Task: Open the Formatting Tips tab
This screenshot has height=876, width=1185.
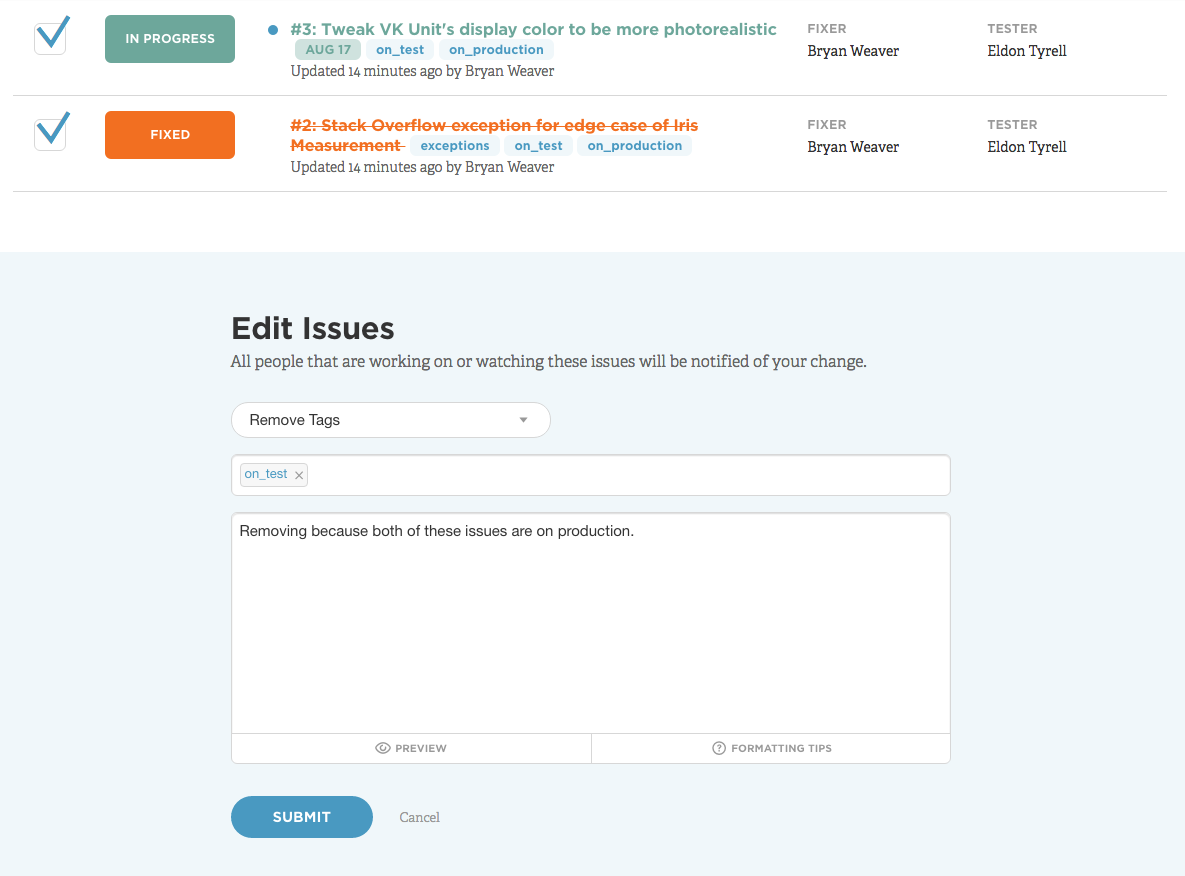Action: [x=771, y=748]
